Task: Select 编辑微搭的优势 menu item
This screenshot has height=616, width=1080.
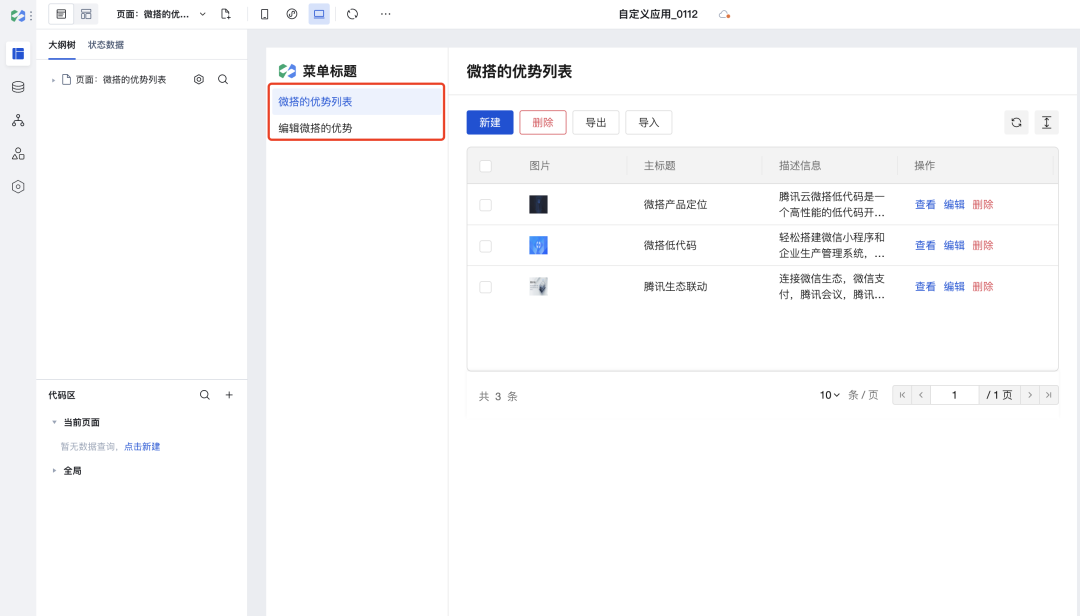Action: (356, 127)
